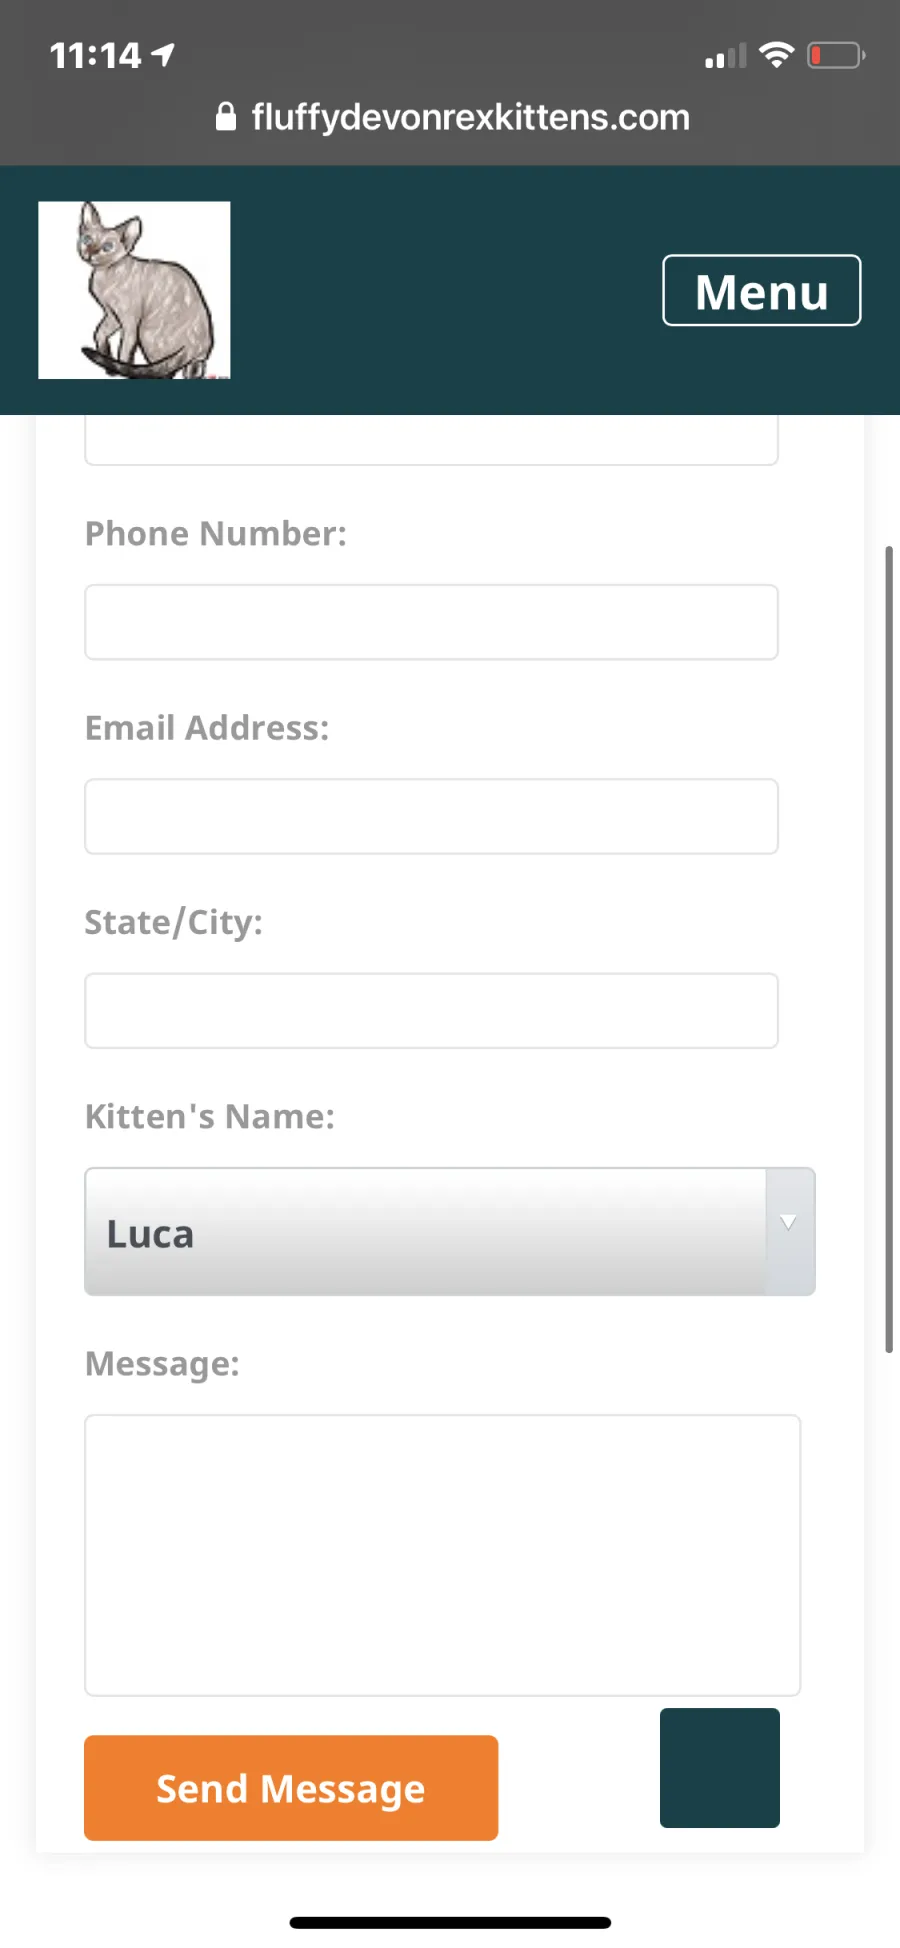The image size is (900, 1948).
Task: Tap the Wi-Fi status icon
Action: click(776, 55)
